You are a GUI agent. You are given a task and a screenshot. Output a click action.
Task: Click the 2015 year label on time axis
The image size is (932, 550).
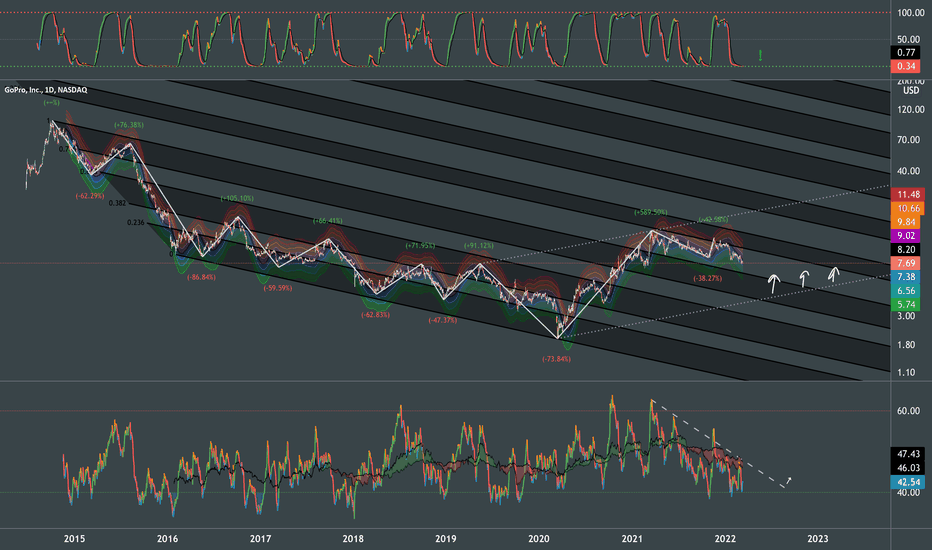pos(74,539)
